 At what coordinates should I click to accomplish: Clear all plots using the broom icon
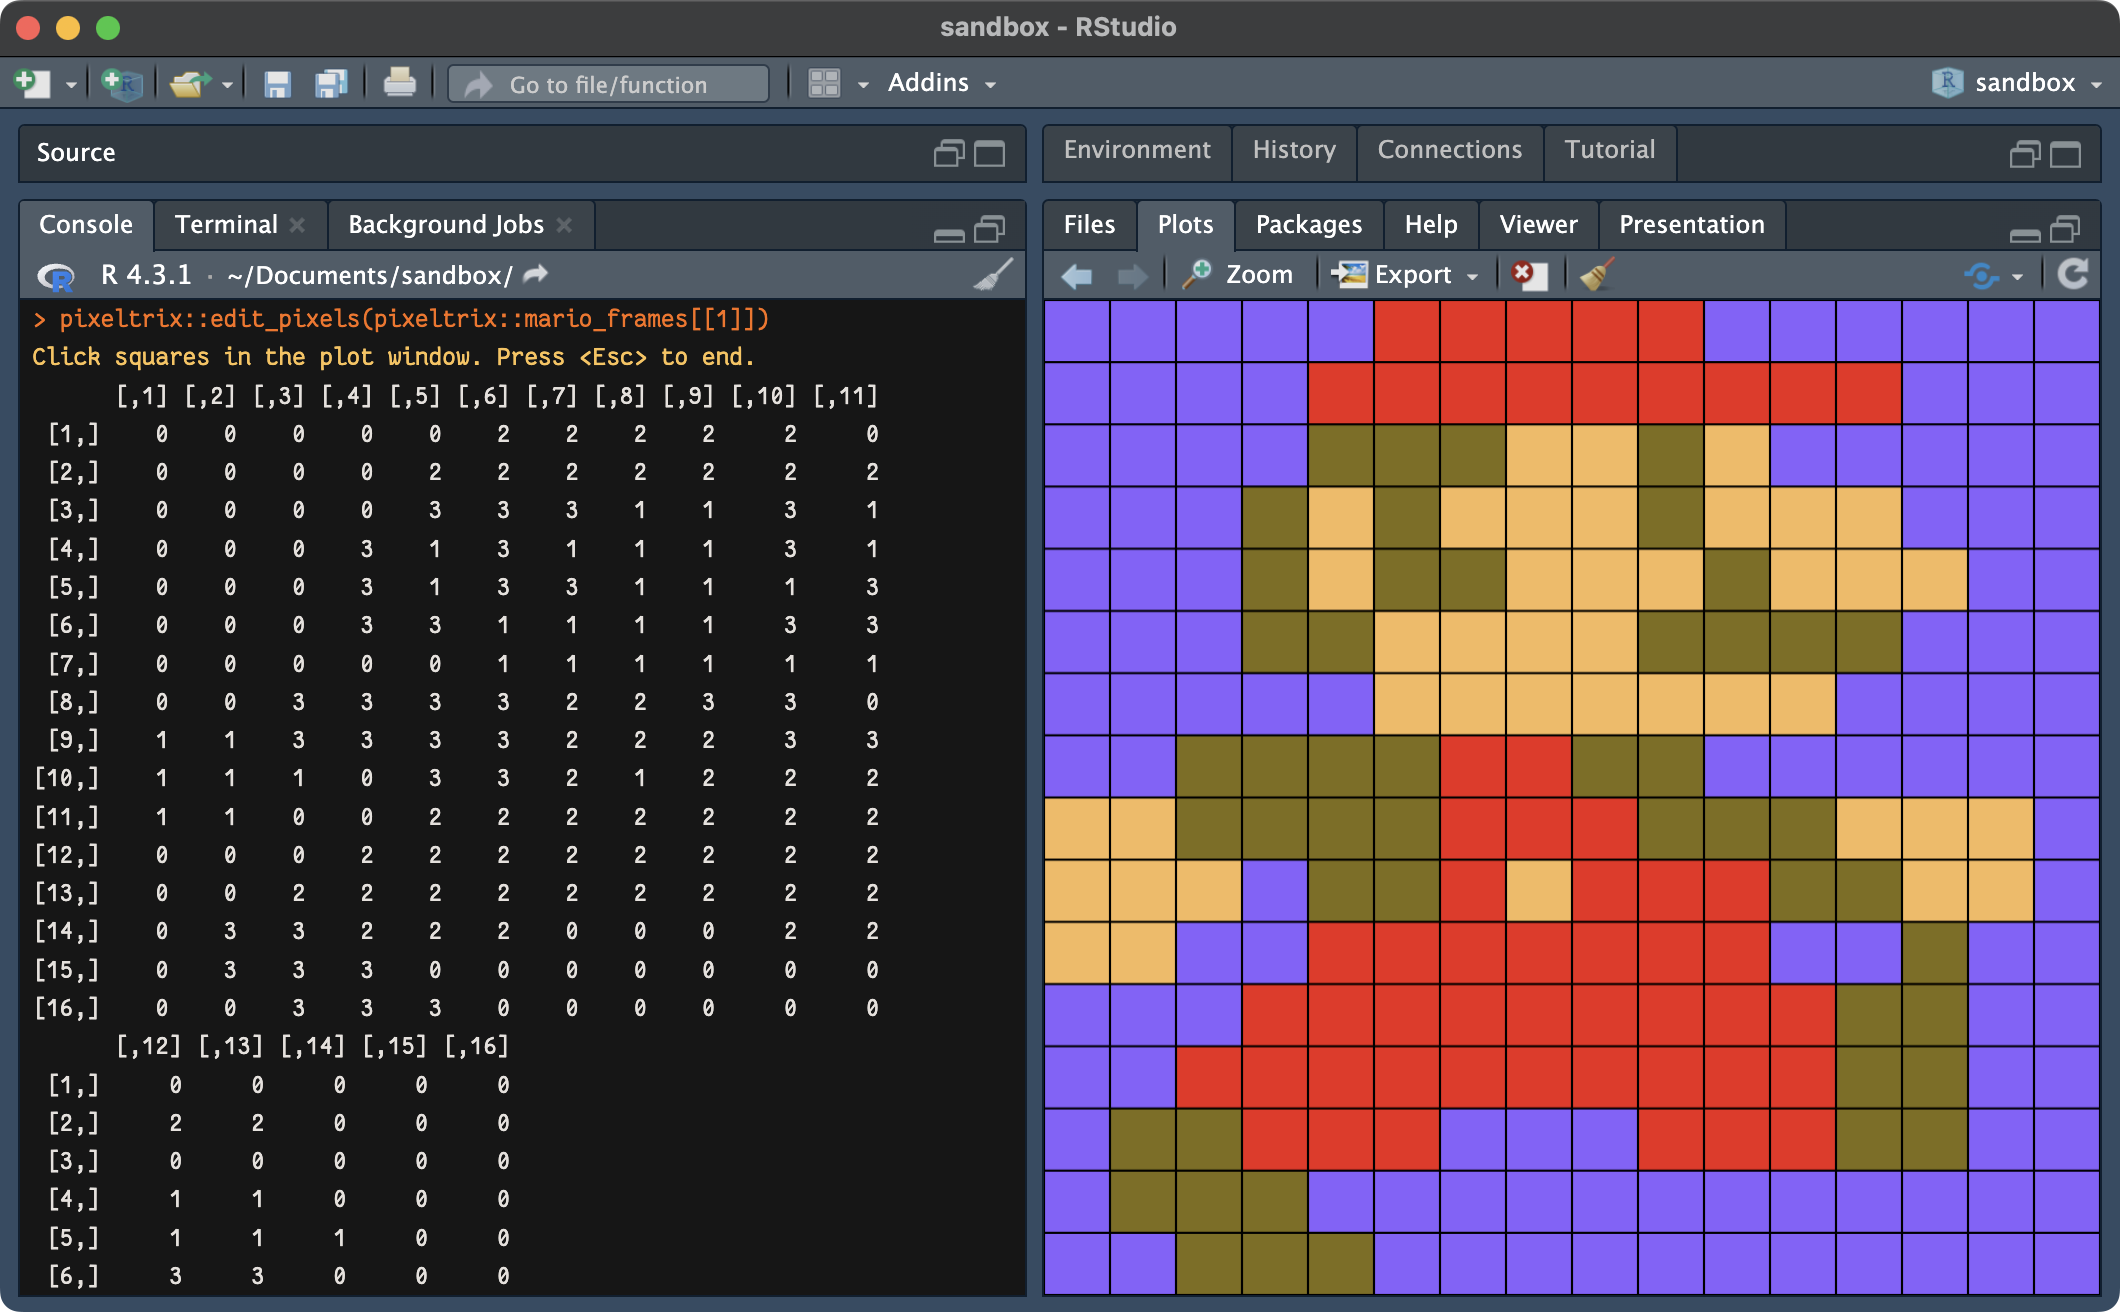1596,274
